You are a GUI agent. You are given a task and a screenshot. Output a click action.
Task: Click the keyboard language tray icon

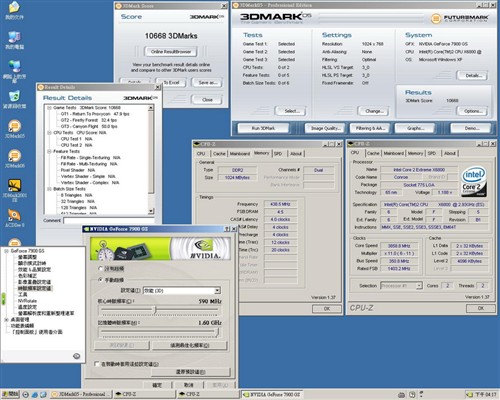coord(402,395)
